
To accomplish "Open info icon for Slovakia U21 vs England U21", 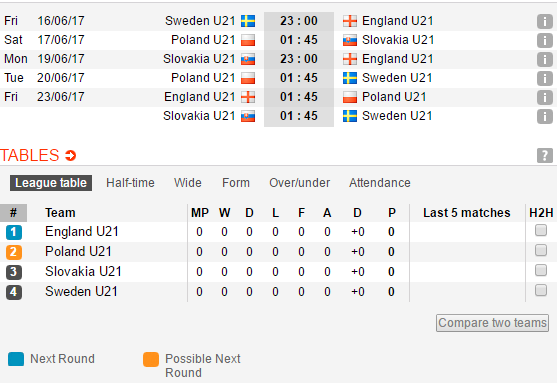I will pos(545,59).
